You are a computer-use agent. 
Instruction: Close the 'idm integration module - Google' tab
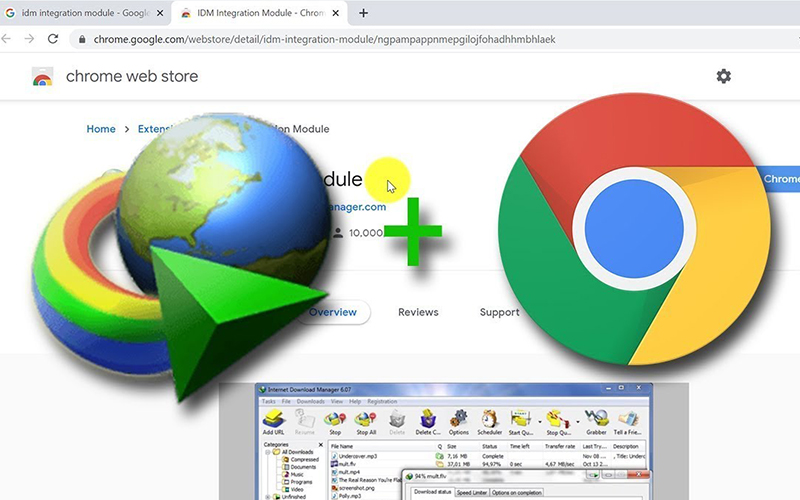[x=159, y=13]
